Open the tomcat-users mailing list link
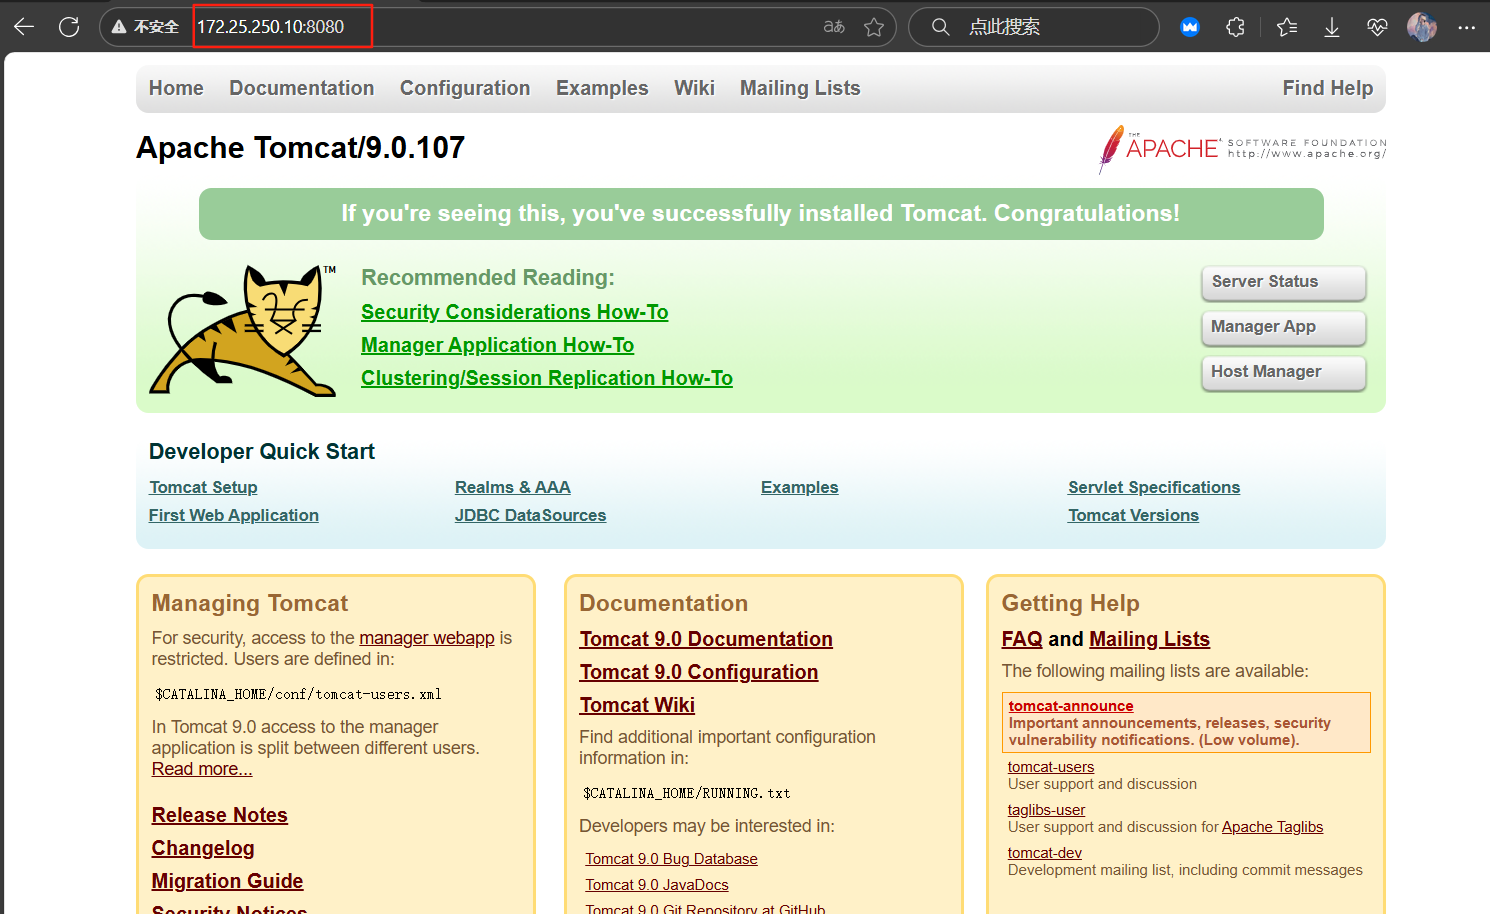Screen dimensions: 1490x914 pos(1051,767)
